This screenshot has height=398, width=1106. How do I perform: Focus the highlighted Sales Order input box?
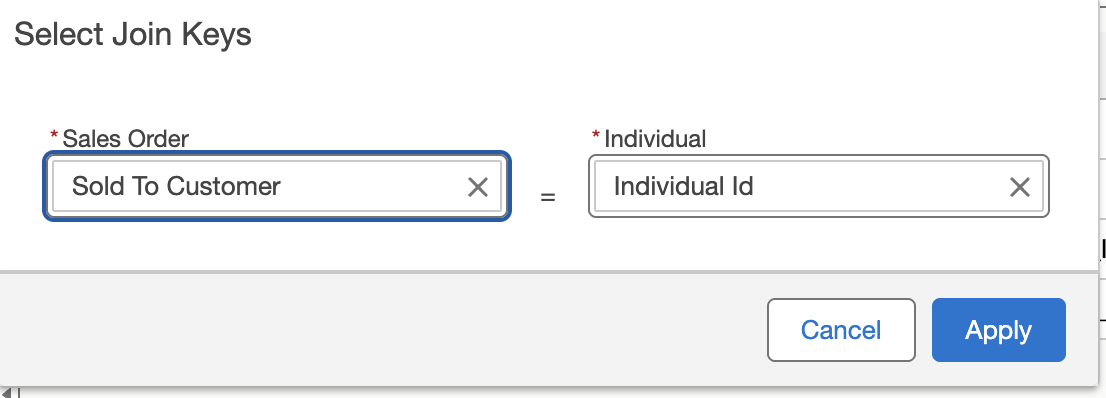pyautogui.click(x=276, y=186)
